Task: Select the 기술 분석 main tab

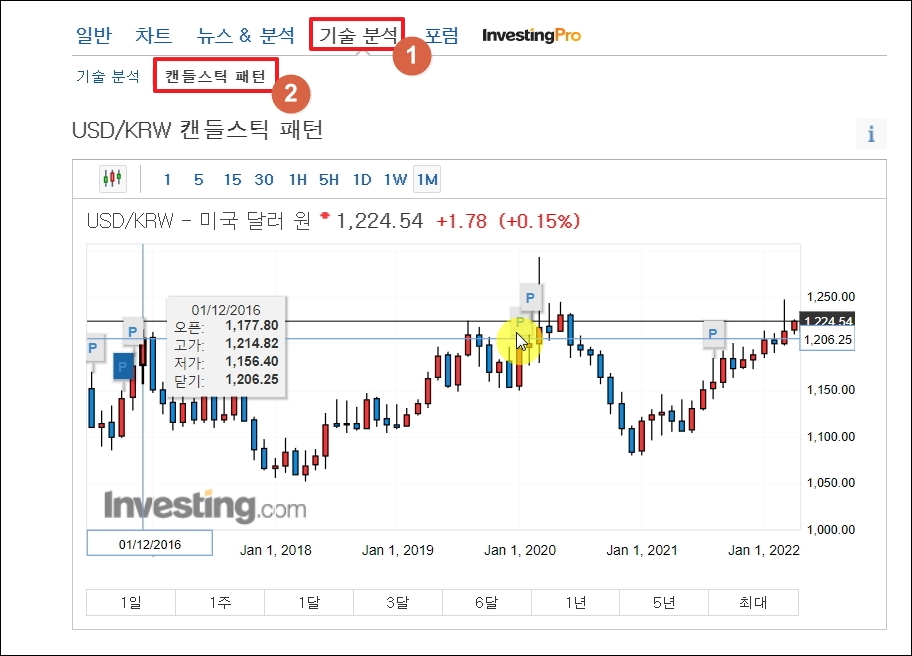Action: pyautogui.click(x=357, y=35)
